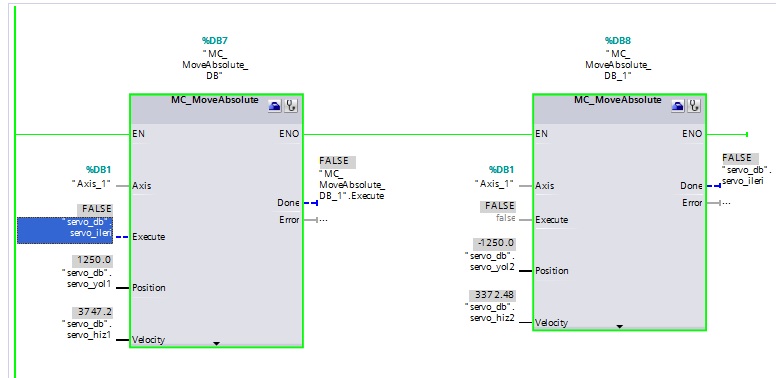
Task: Click Axis_1 operand of DB8 block
Action: pyautogui.click(x=495, y=184)
